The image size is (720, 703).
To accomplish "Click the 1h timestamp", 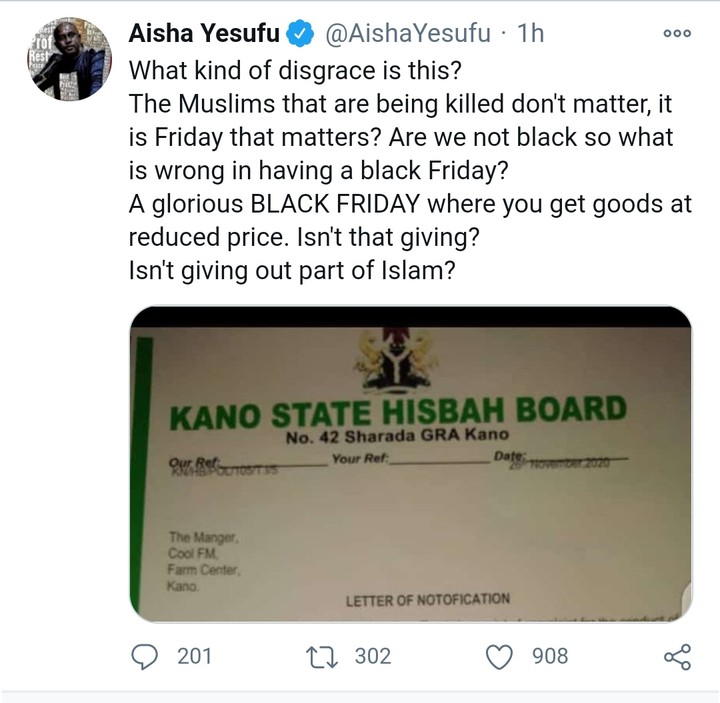I will point(530,34).
